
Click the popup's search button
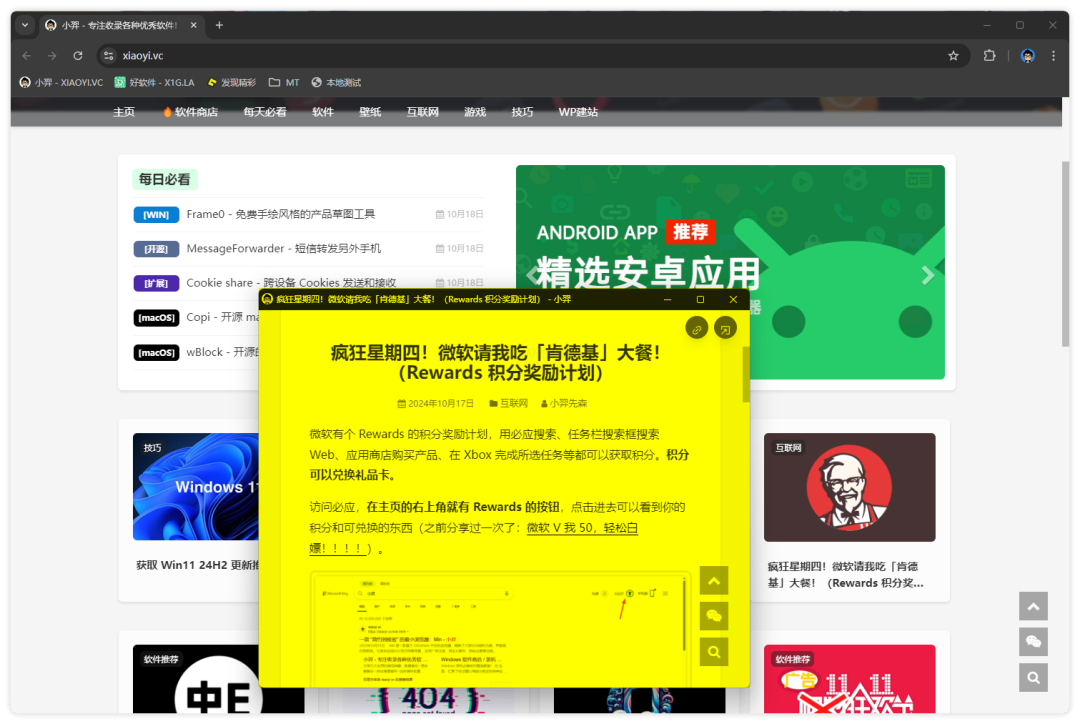714,652
